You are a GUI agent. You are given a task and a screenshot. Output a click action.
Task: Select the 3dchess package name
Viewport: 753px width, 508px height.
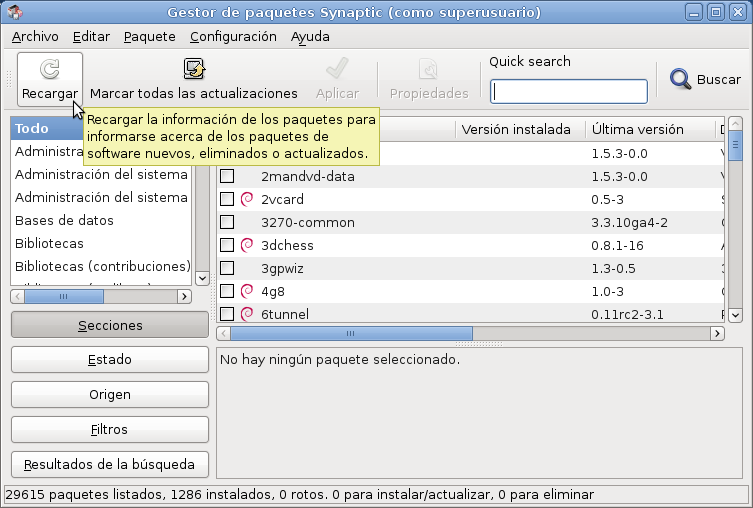point(287,245)
